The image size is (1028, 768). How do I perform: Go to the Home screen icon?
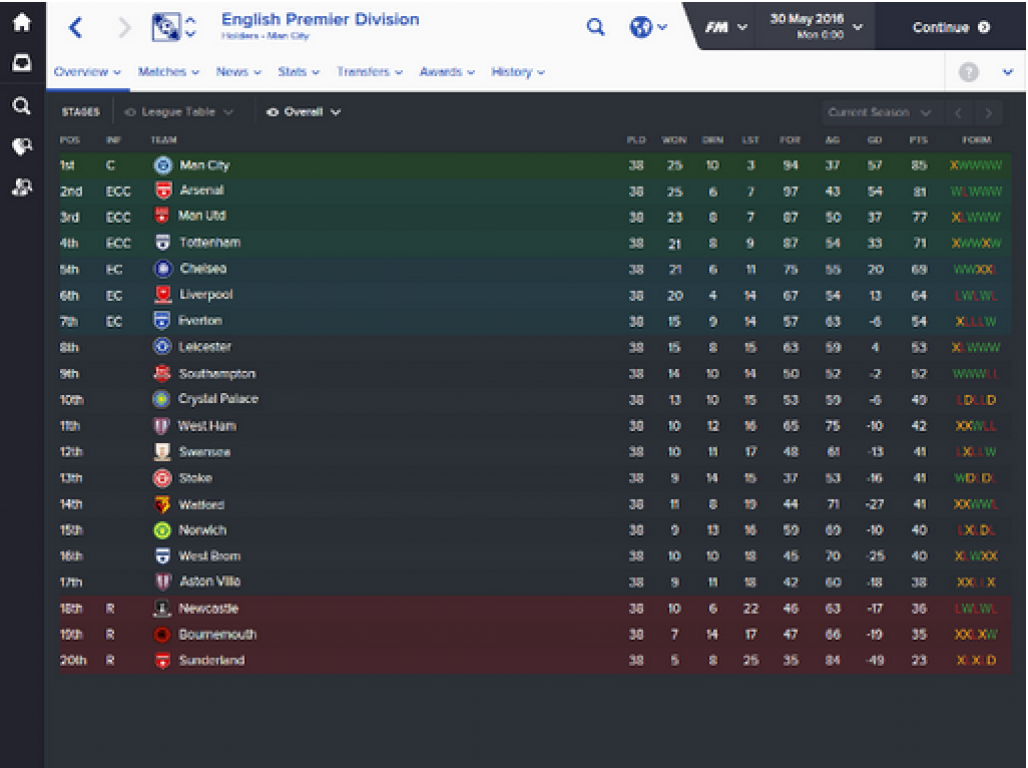(x=22, y=23)
